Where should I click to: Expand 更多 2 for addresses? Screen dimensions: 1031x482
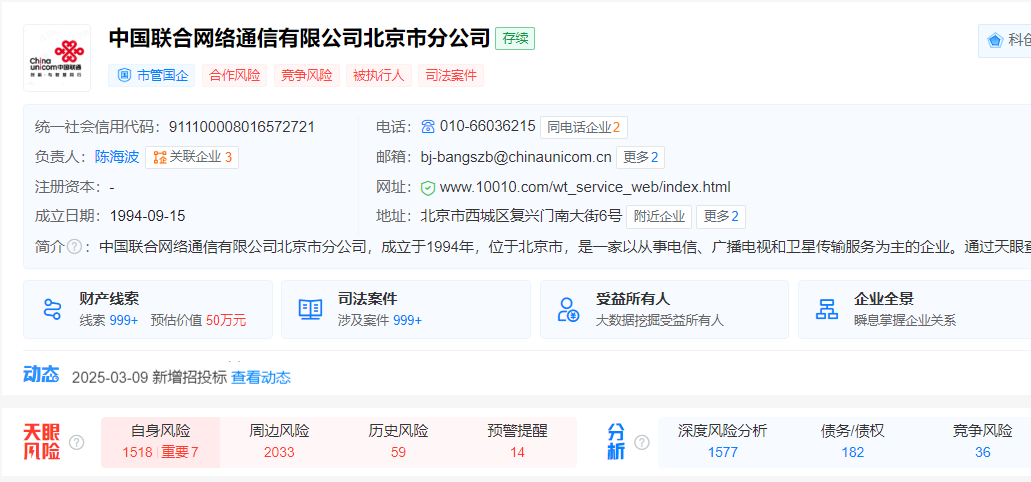[721, 216]
